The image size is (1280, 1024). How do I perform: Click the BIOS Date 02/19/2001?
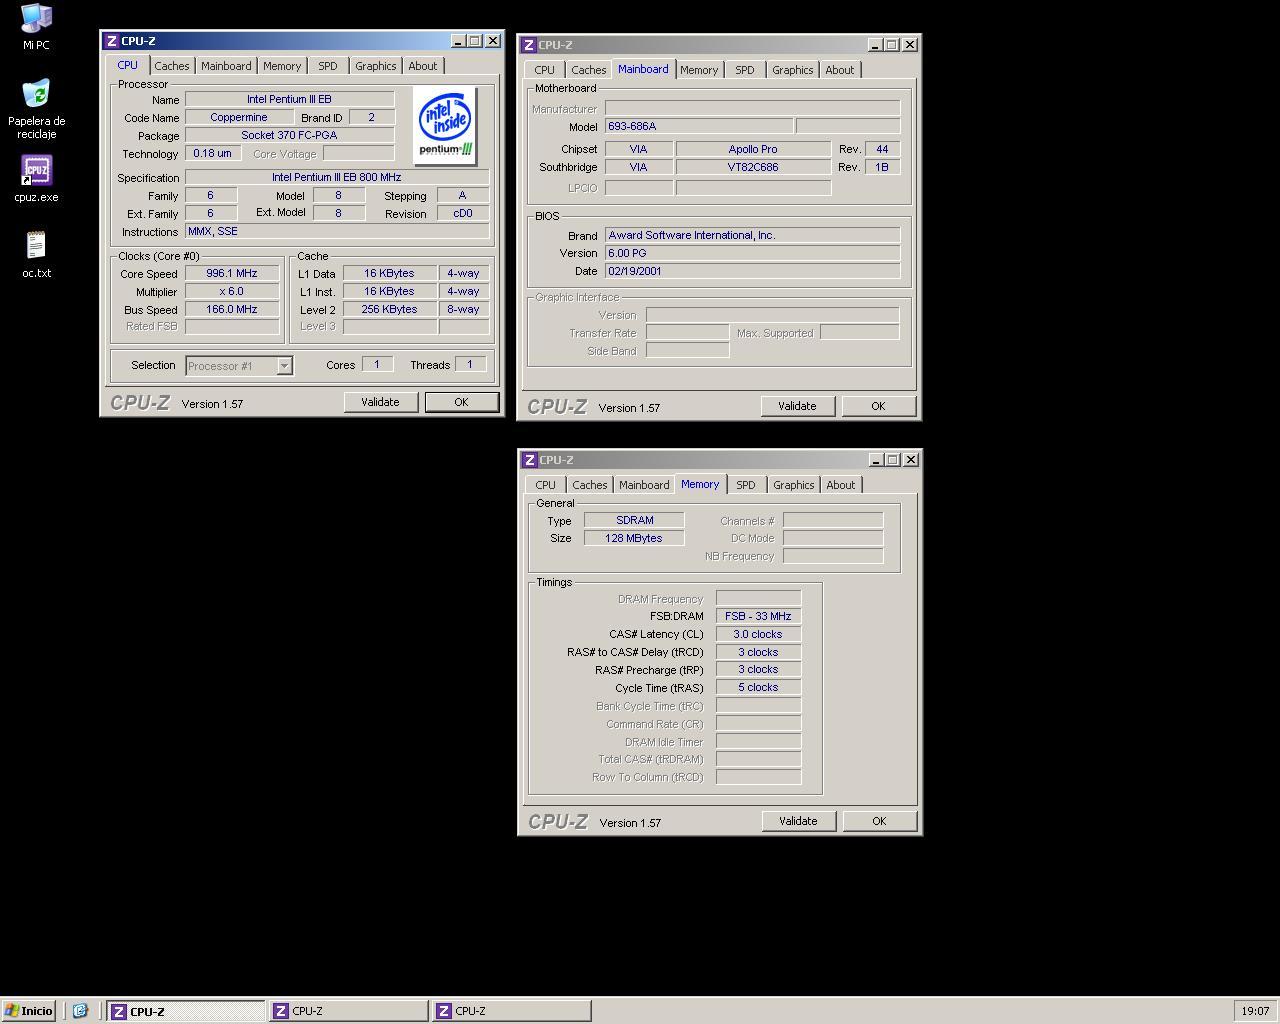point(752,271)
